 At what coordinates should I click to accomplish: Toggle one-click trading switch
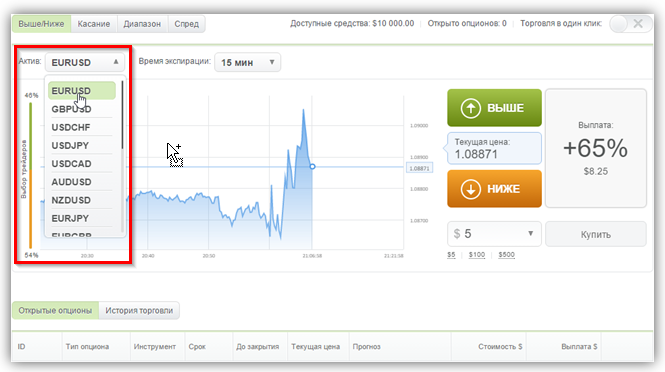coord(631,24)
